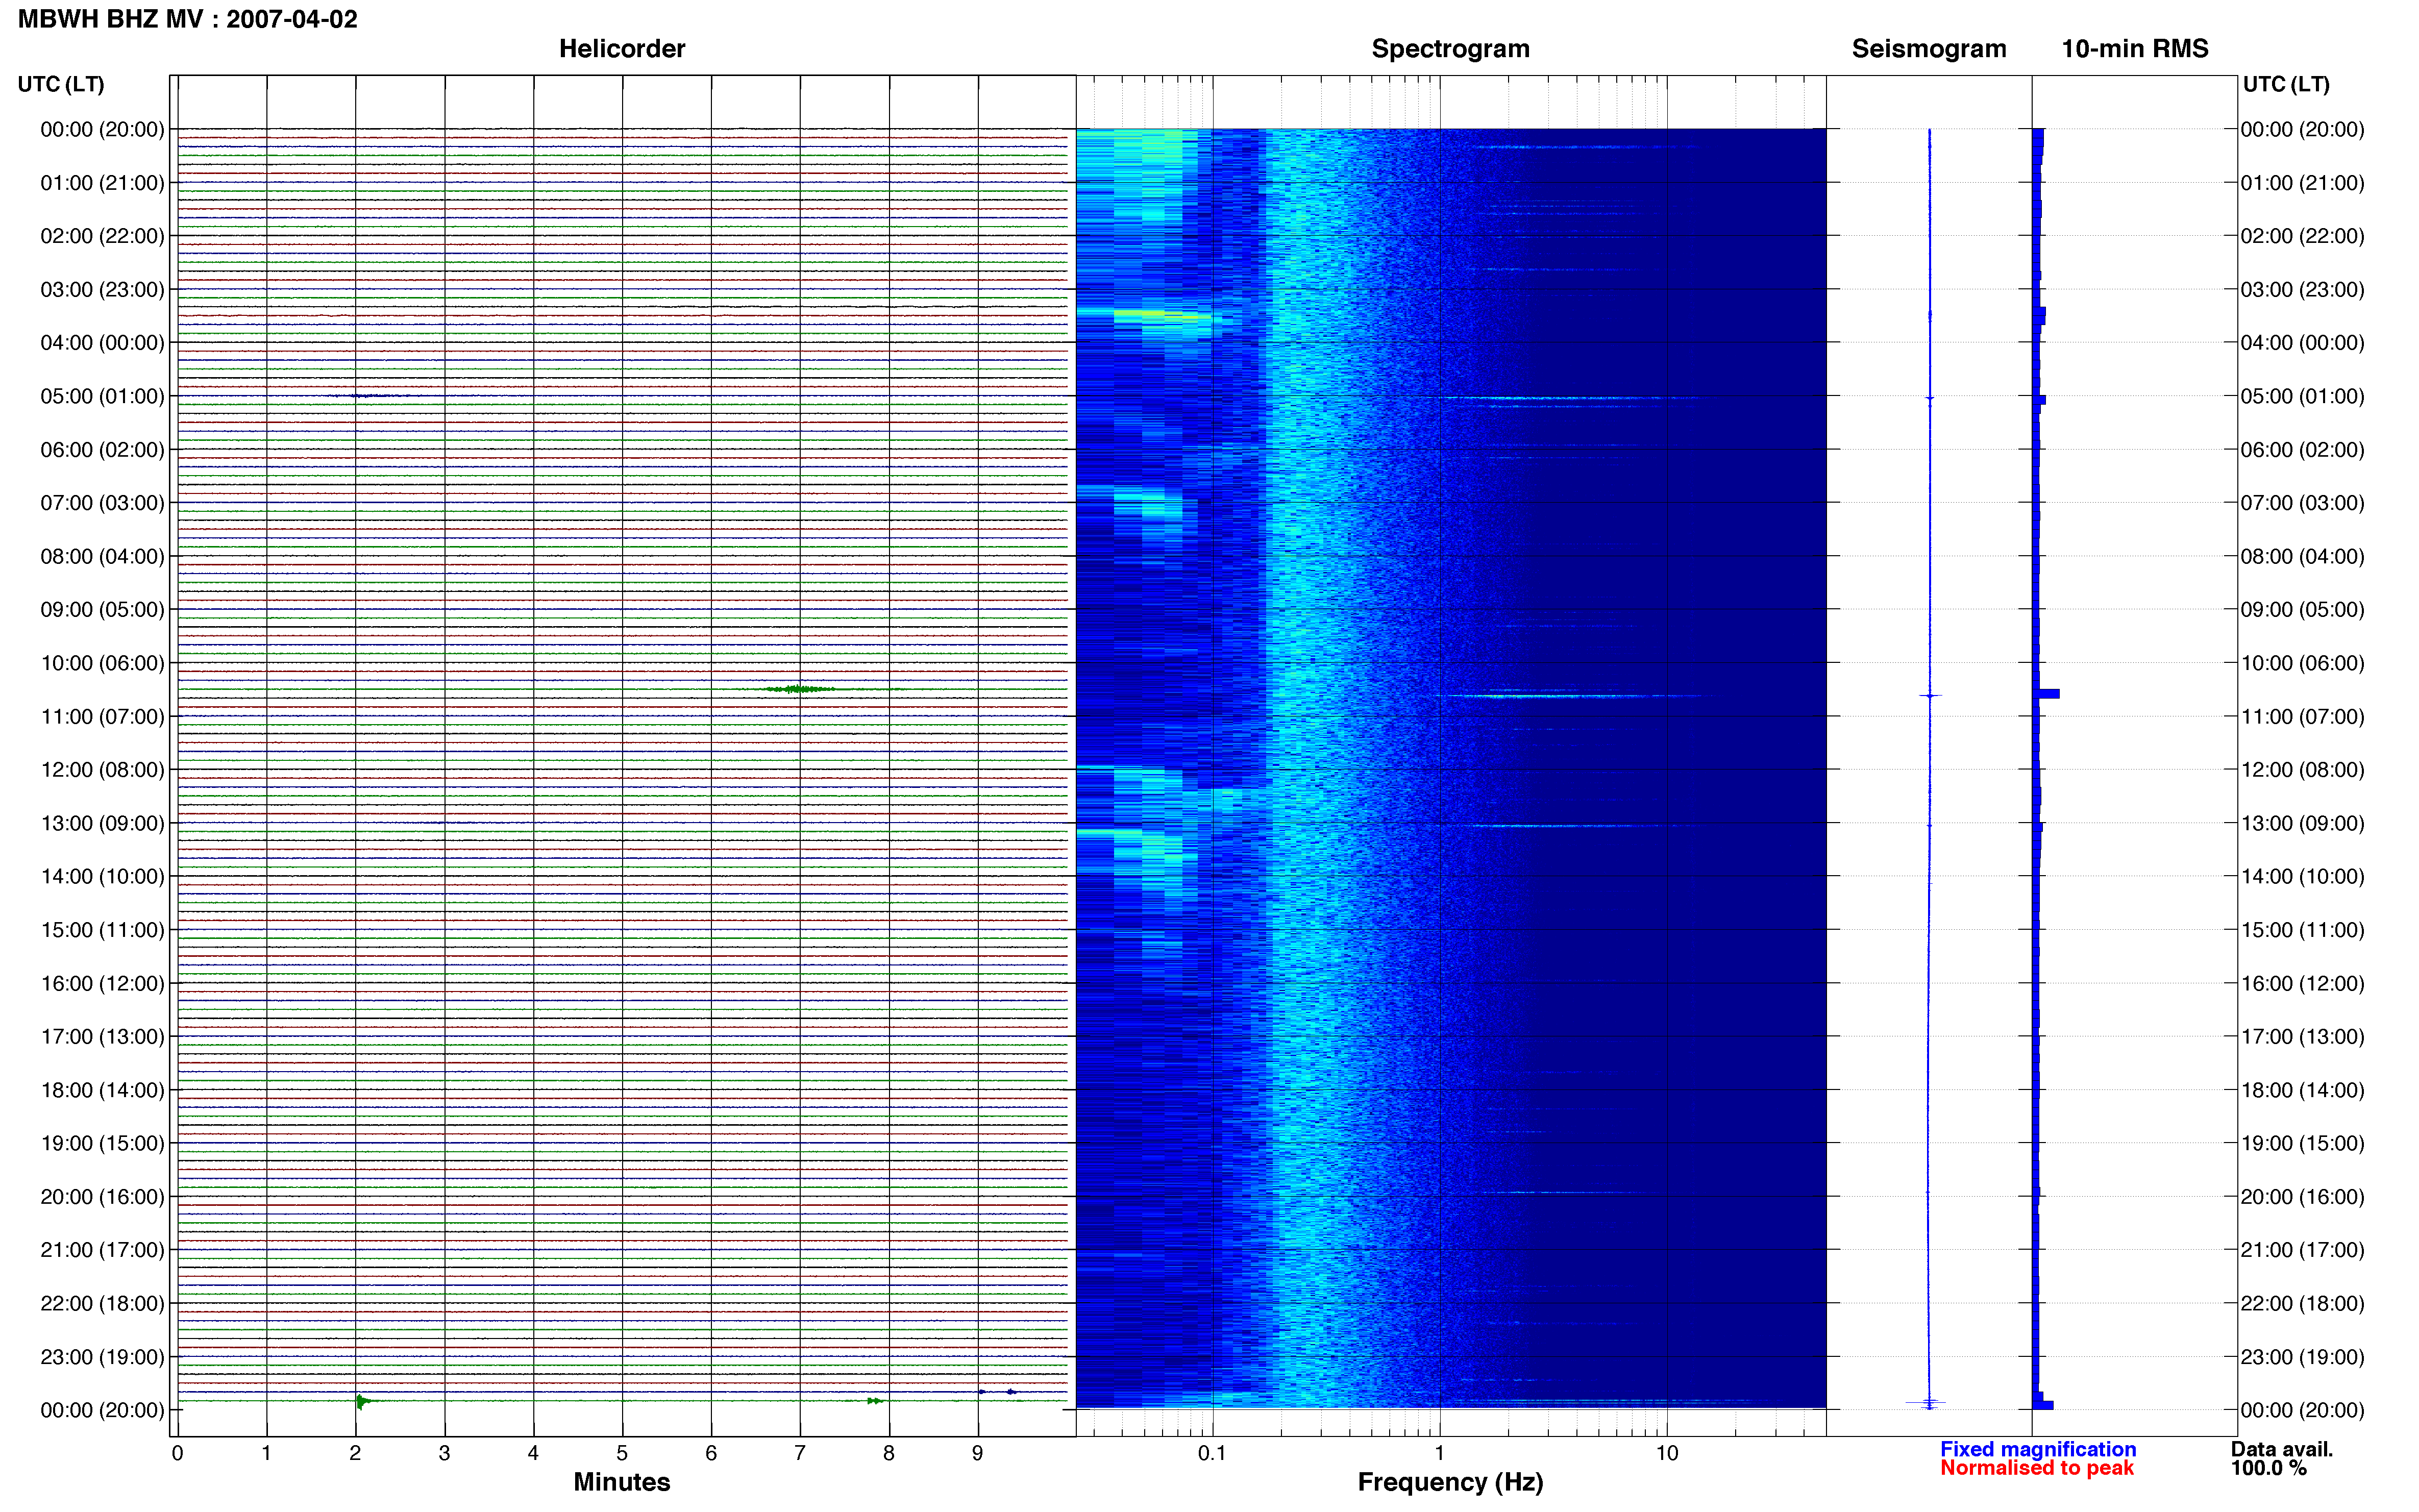
Task: Click "03:00 (23:00)" on the helicorder's left axis
Action: [102, 290]
